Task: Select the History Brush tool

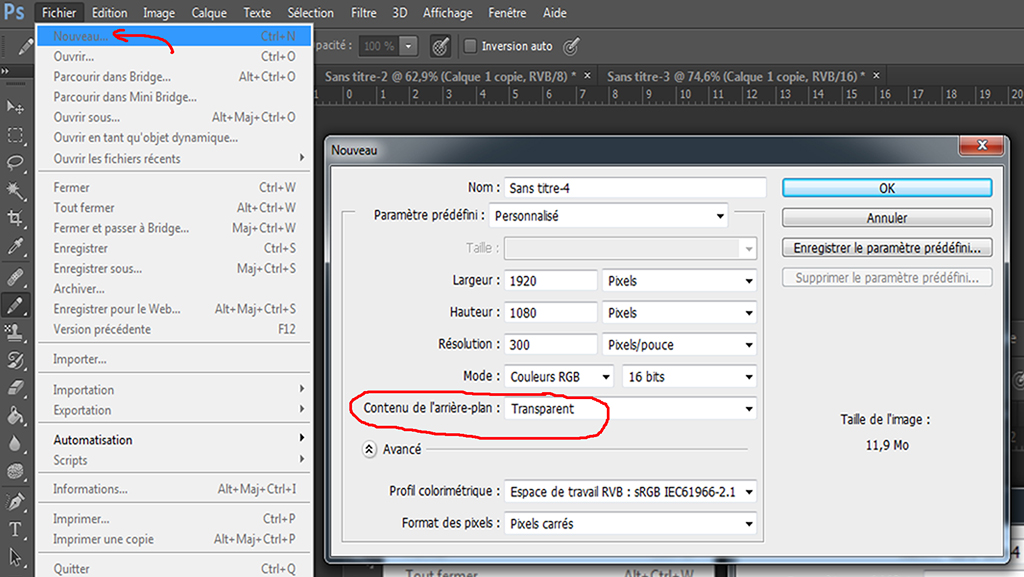Action: point(14,360)
